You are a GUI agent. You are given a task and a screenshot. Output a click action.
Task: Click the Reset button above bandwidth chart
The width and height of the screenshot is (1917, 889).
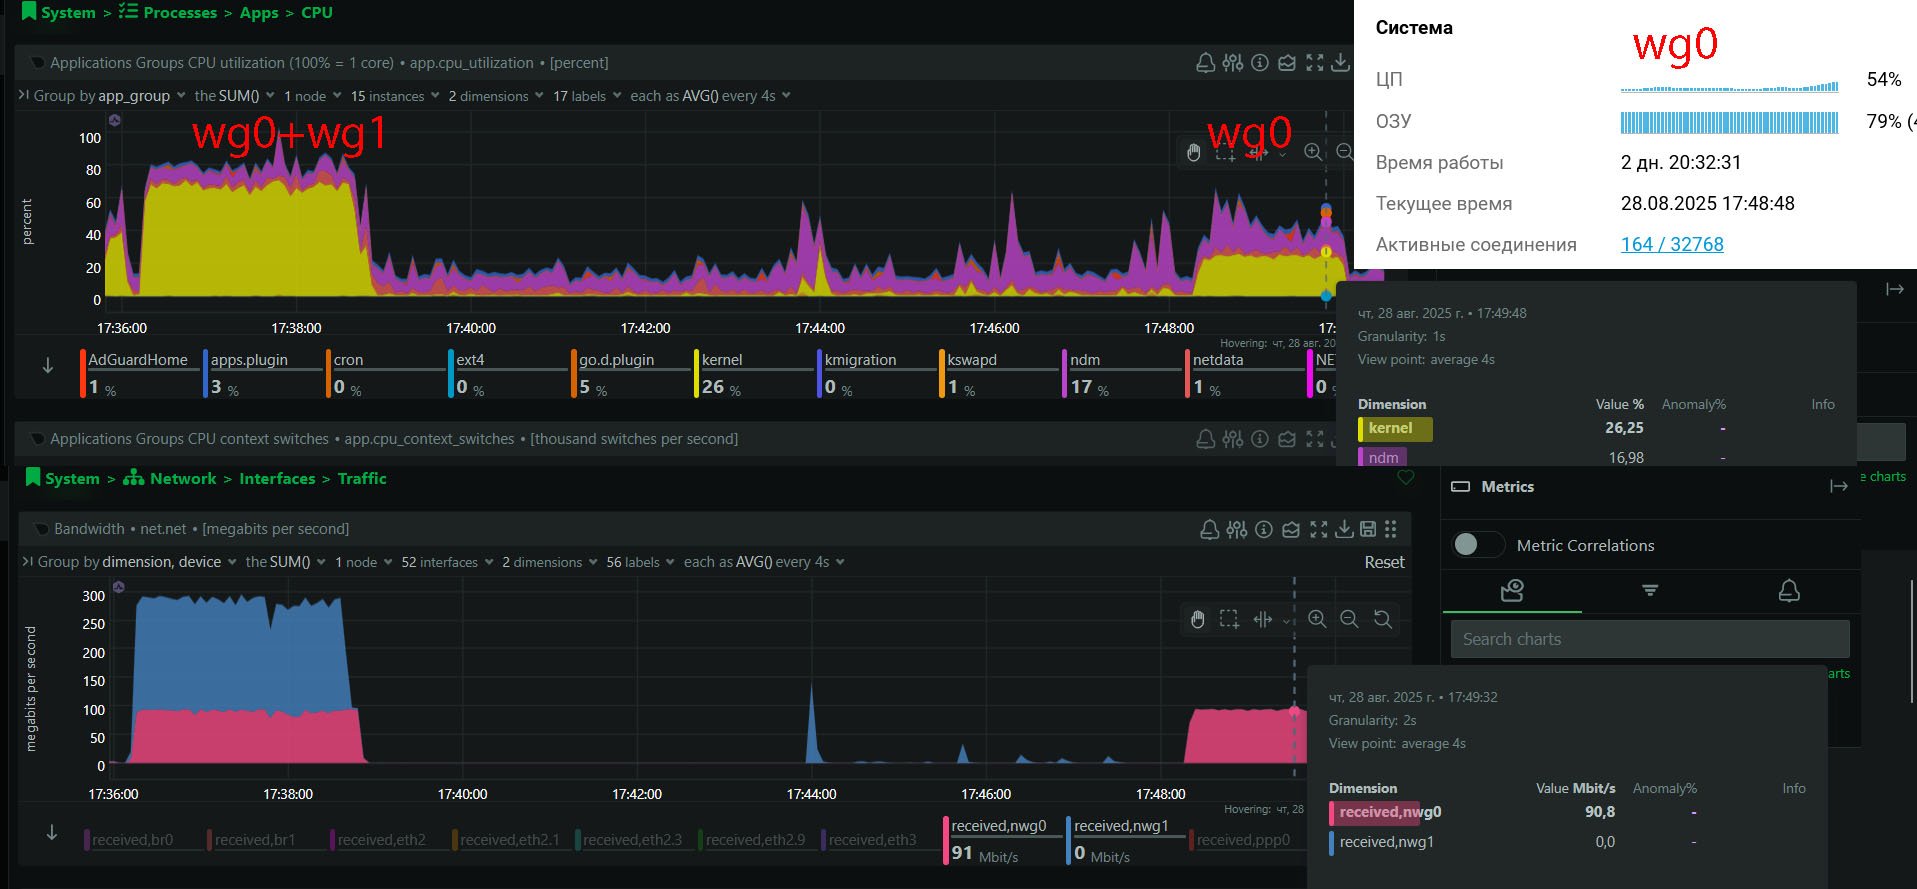tap(1384, 562)
